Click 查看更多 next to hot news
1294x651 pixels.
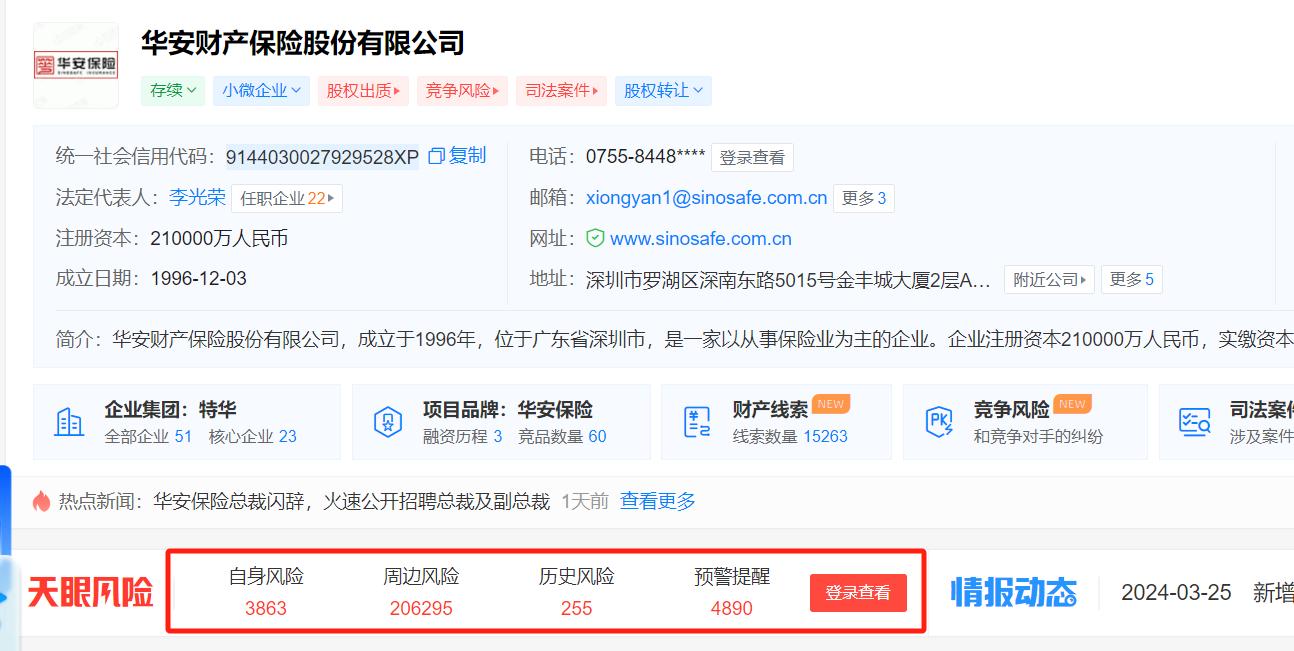[x=657, y=501]
